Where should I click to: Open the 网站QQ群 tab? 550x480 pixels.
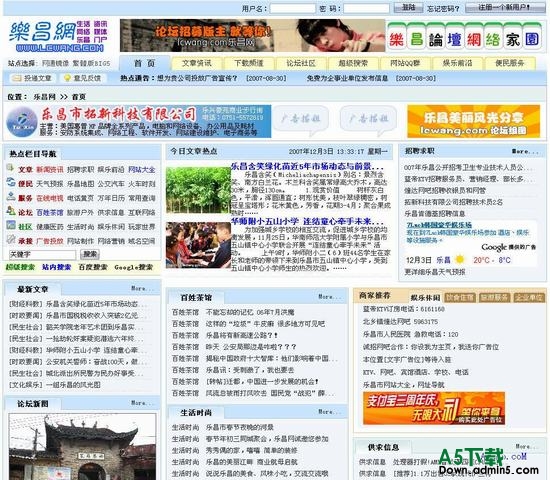click(x=405, y=63)
